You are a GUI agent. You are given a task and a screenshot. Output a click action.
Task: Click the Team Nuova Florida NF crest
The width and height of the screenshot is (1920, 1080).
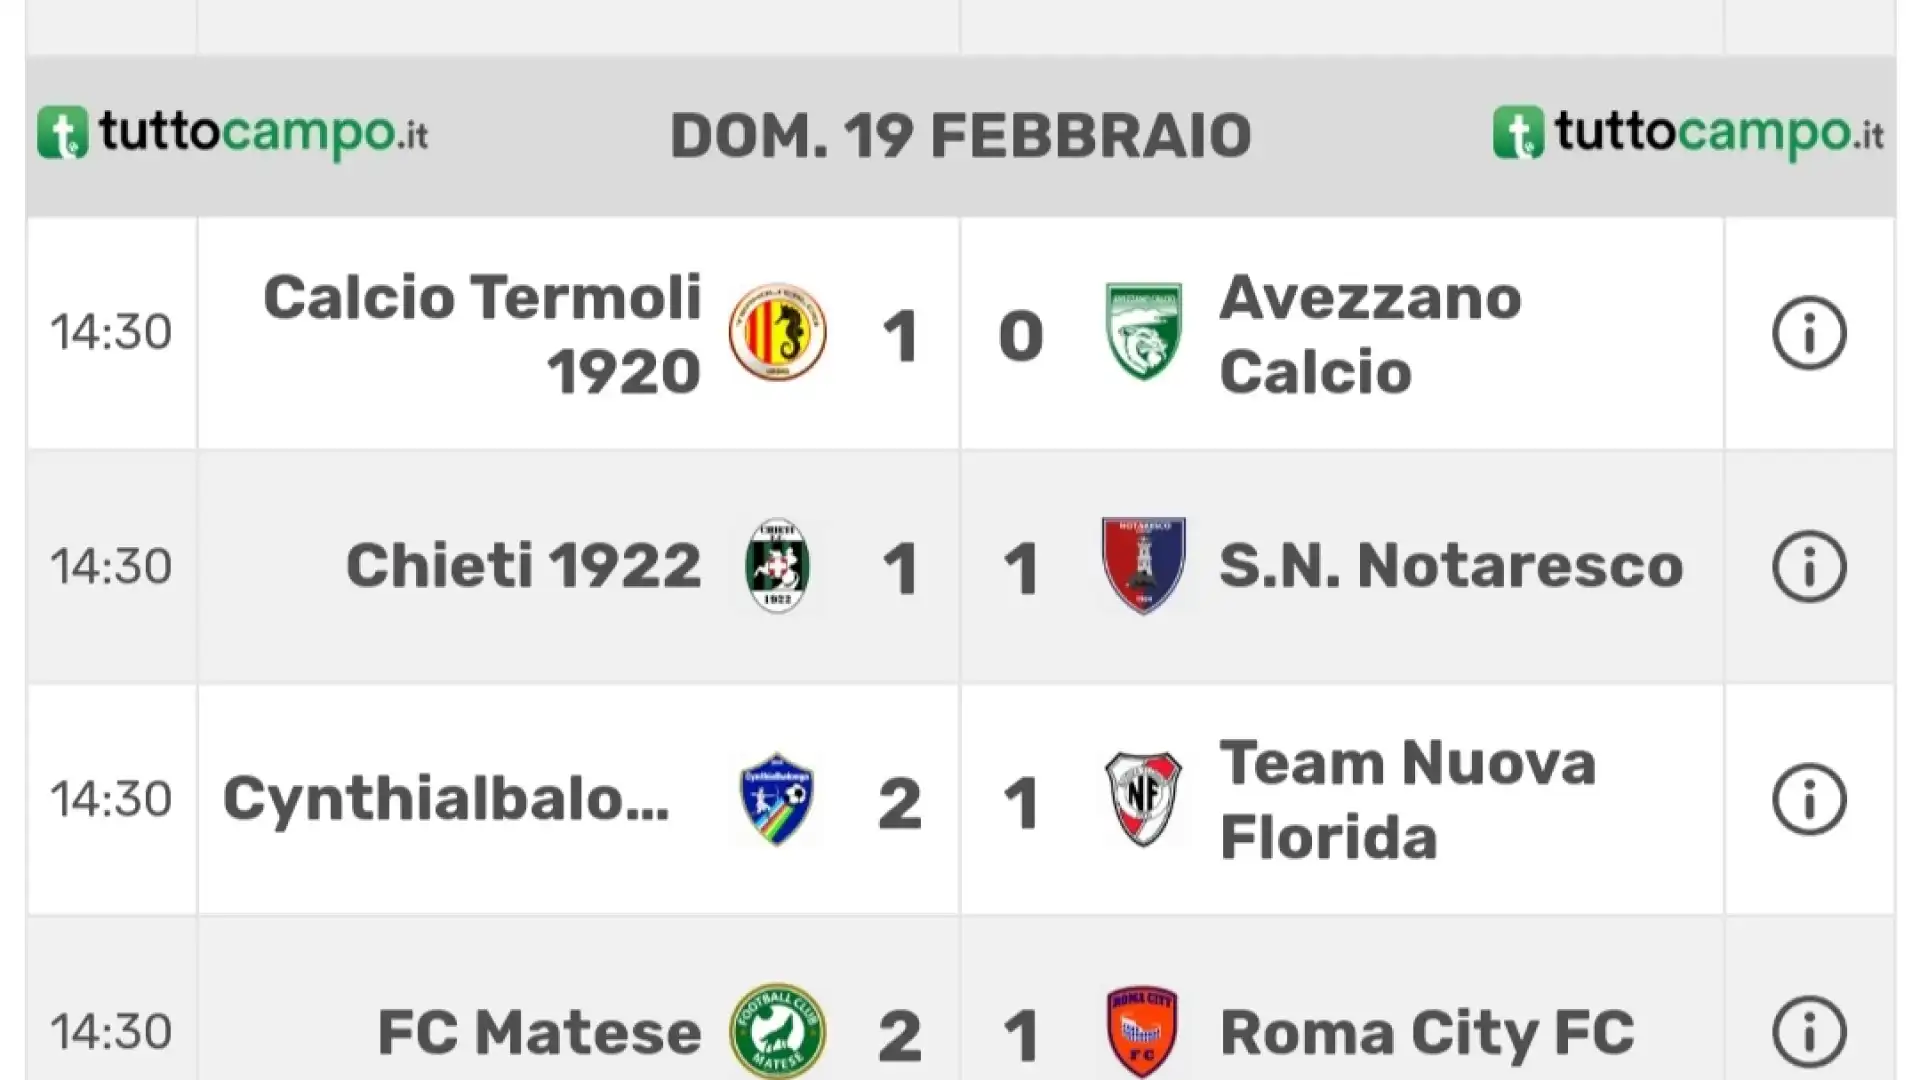pos(1143,799)
